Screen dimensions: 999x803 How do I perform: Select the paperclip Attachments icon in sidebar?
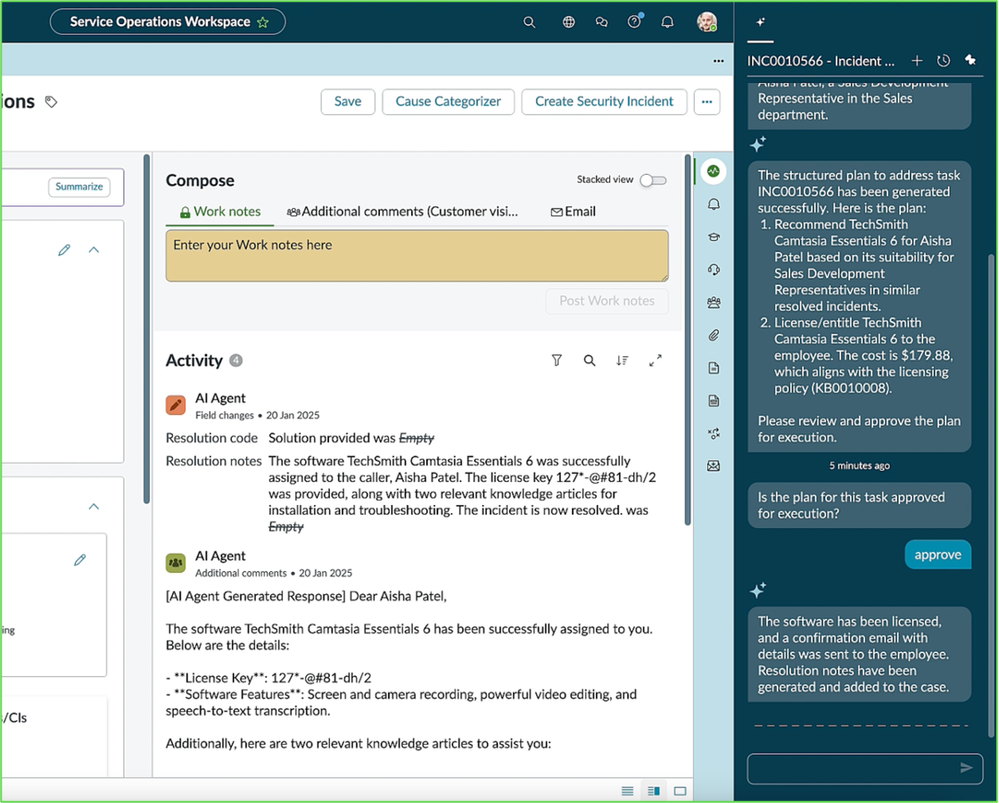tap(712, 335)
